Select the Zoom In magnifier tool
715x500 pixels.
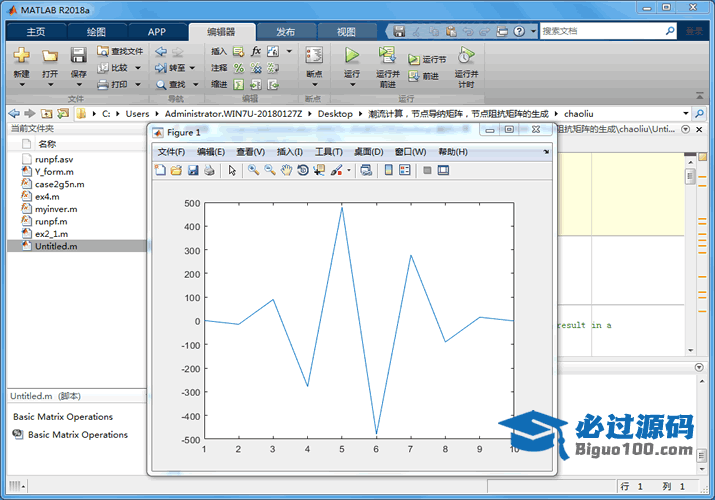point(254,170)
